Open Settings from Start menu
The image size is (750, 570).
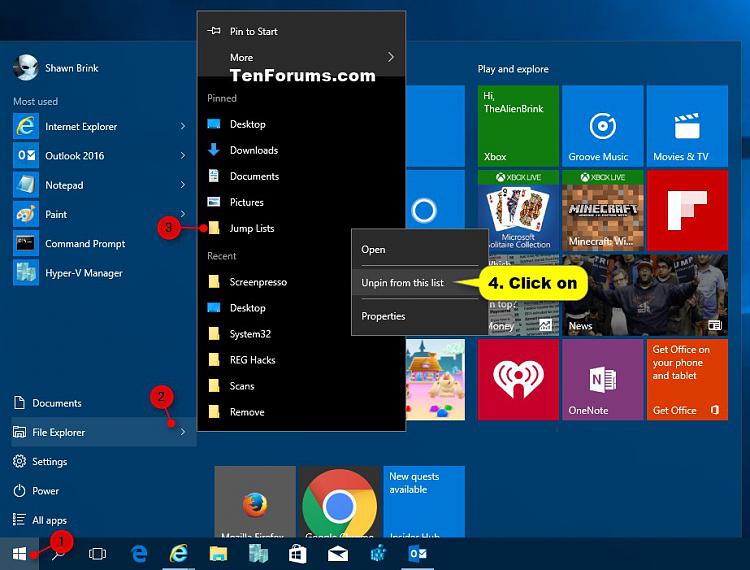103,461
